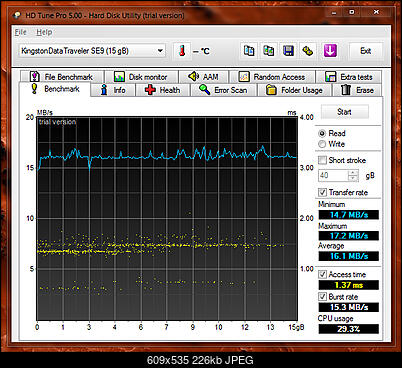Copy info to clipboard icon
402x368 pixels.
tap(249, 51)
